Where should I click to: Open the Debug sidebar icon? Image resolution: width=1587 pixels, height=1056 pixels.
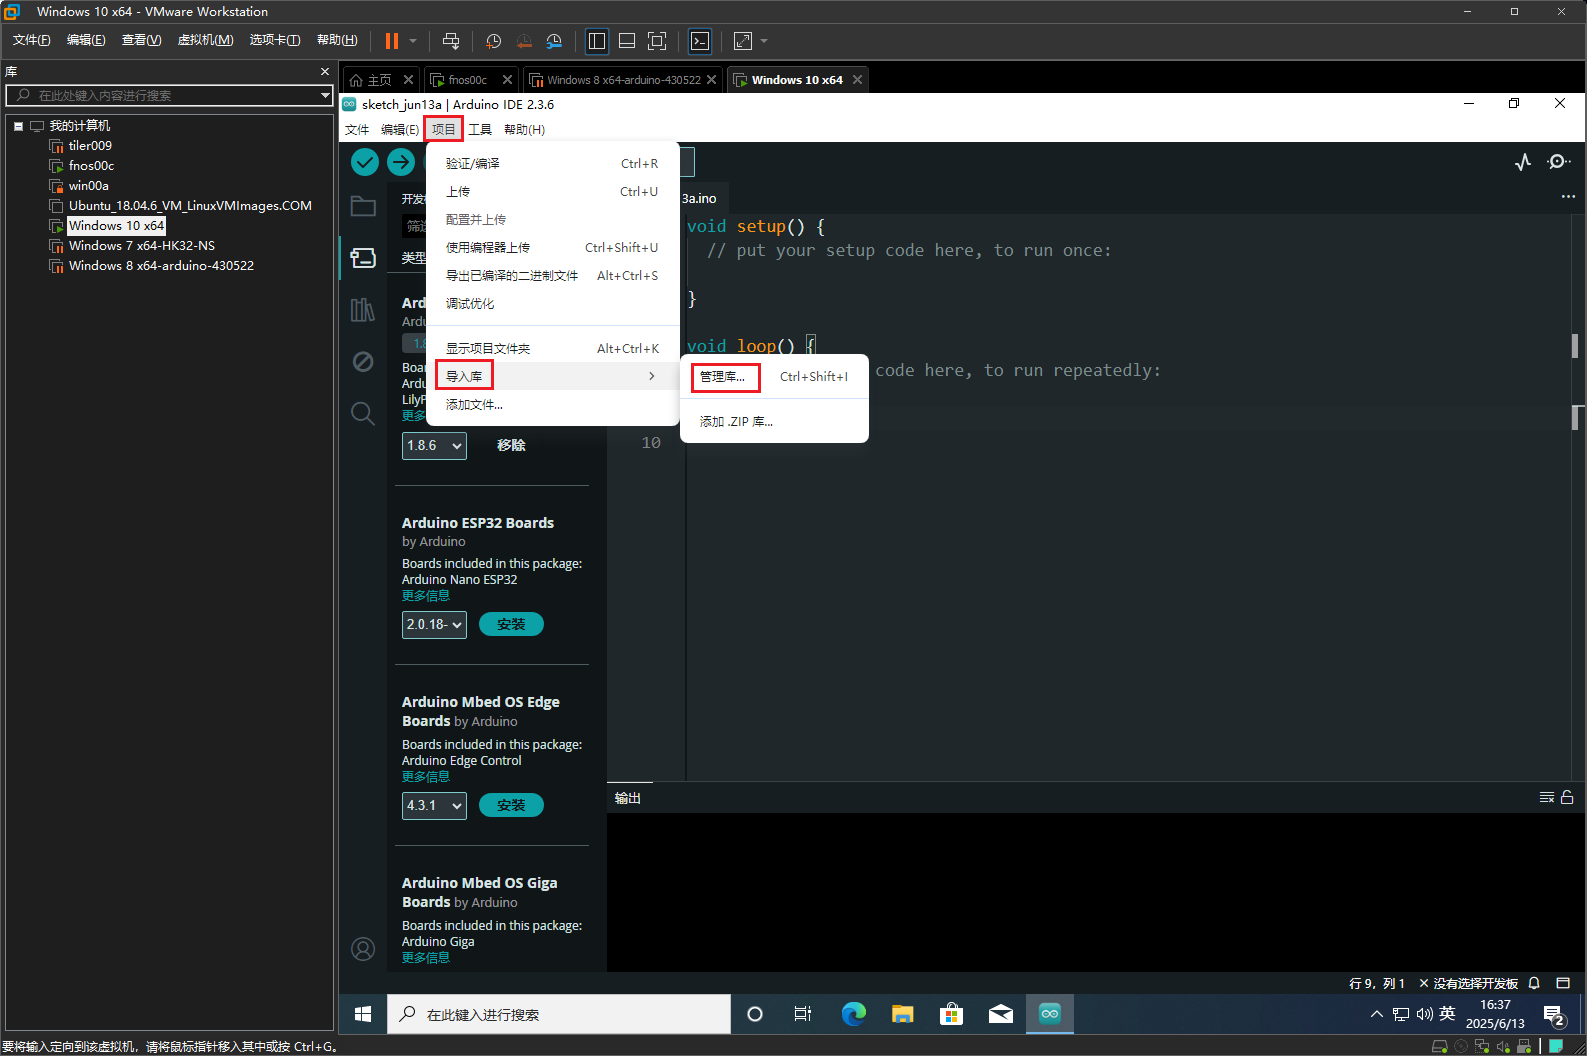(x=363, y=361)
